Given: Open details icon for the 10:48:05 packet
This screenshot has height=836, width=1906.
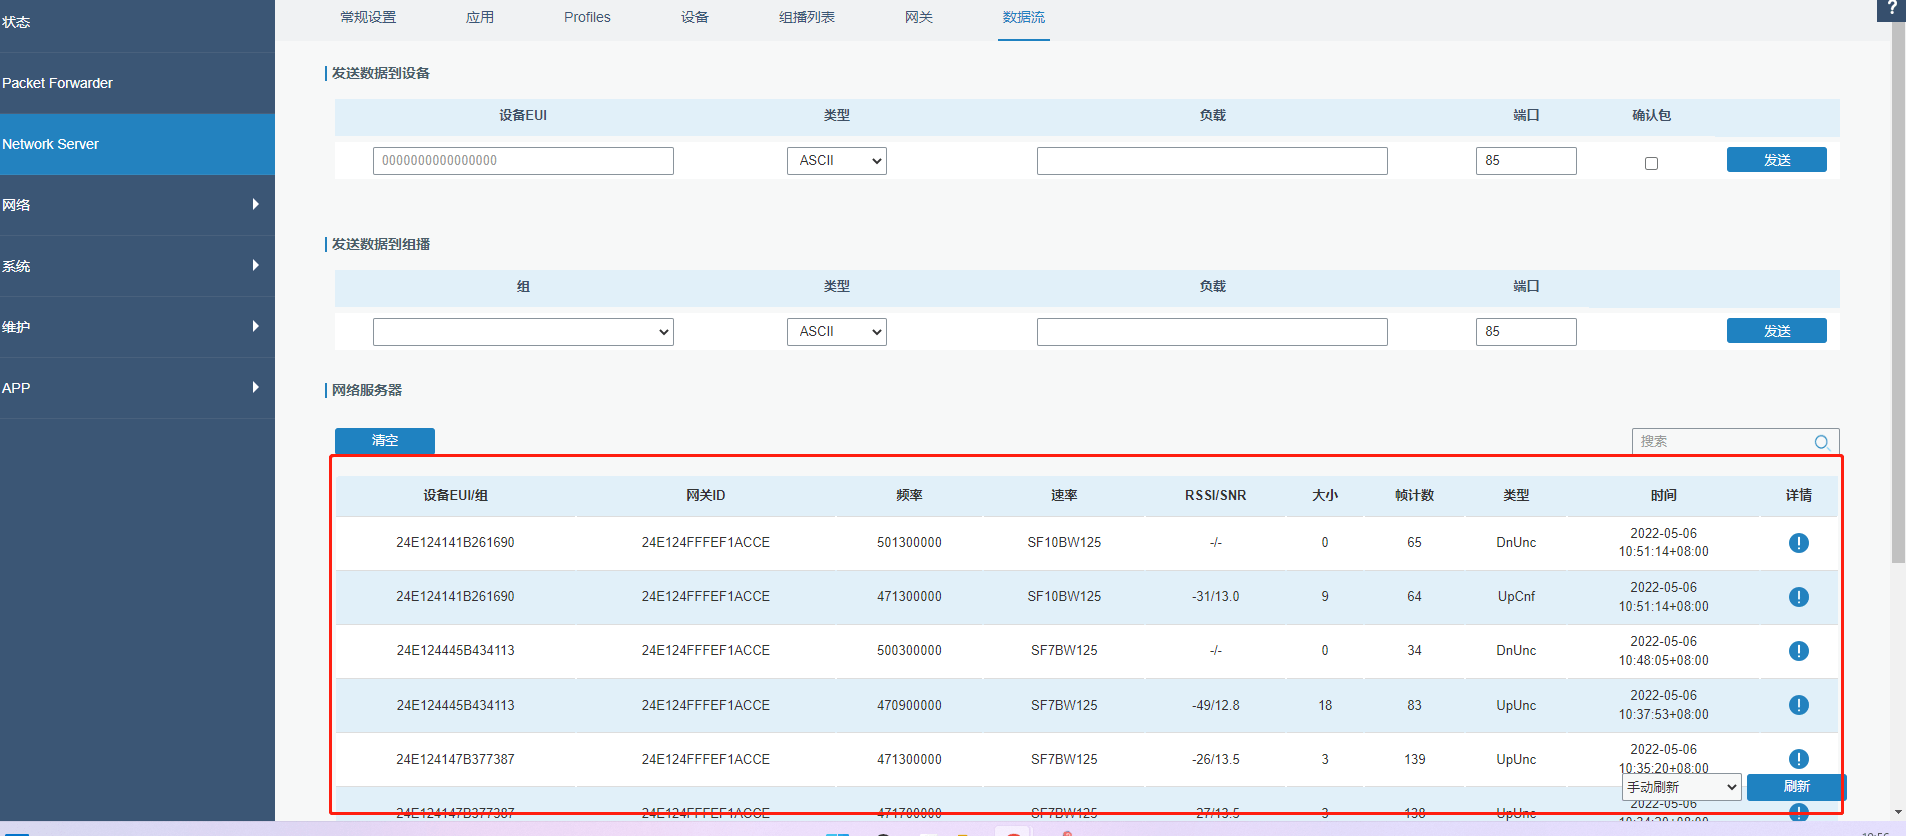Looking at the screenshot, I should tap(1798, 651).
